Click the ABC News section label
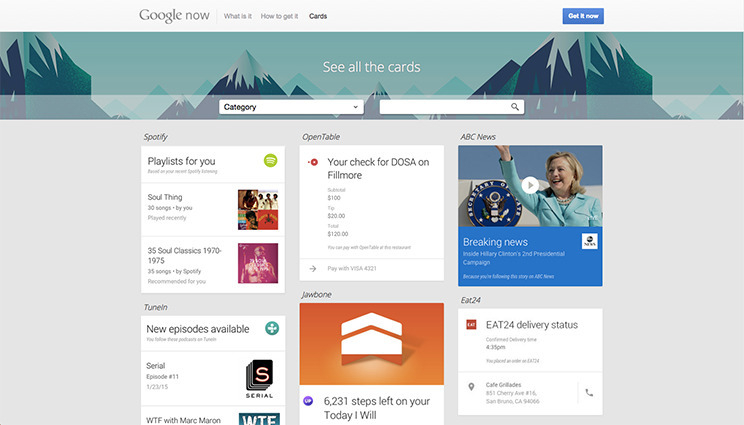Viewport: 744px width, 425px height. point(478,137)
